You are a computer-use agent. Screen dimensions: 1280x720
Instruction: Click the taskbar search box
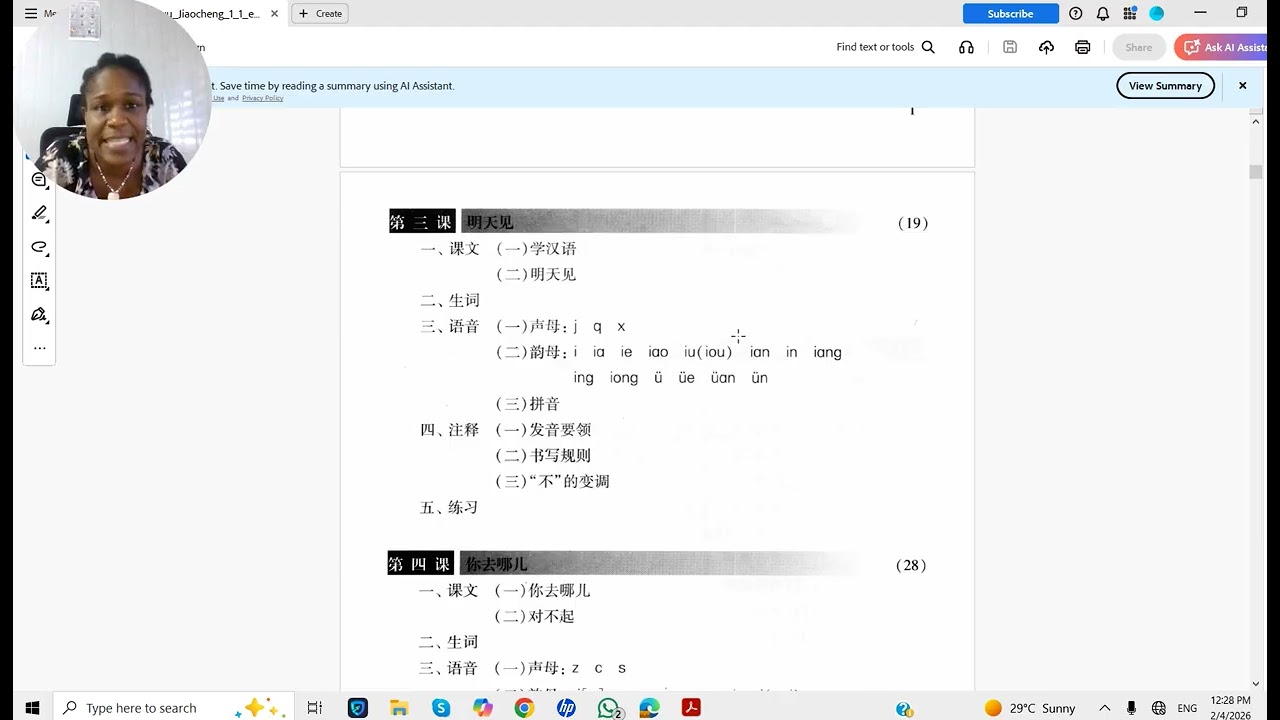pos(173,708)
